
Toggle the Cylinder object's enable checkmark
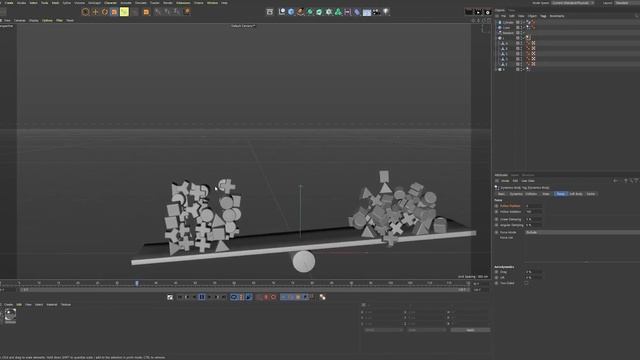coord(524,22)
